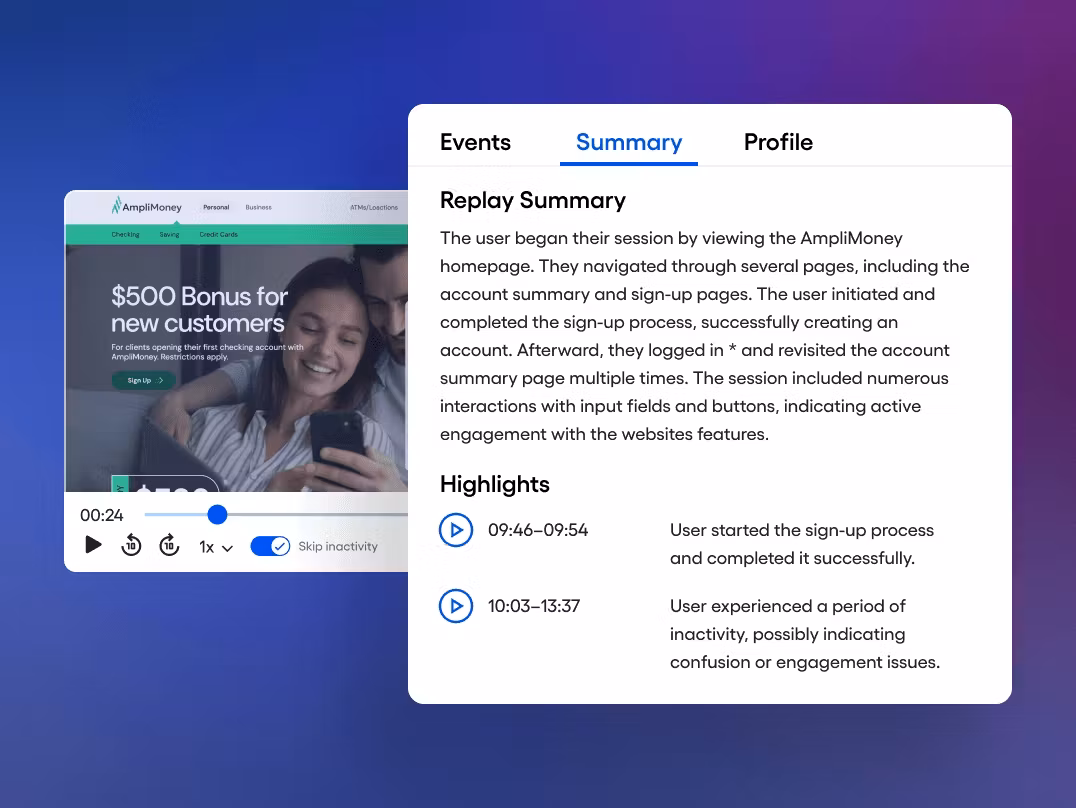The width and height of the screenshot is (1076, 808).
Task: Play the 10:03–13:37 highlight
Action: 456,606
